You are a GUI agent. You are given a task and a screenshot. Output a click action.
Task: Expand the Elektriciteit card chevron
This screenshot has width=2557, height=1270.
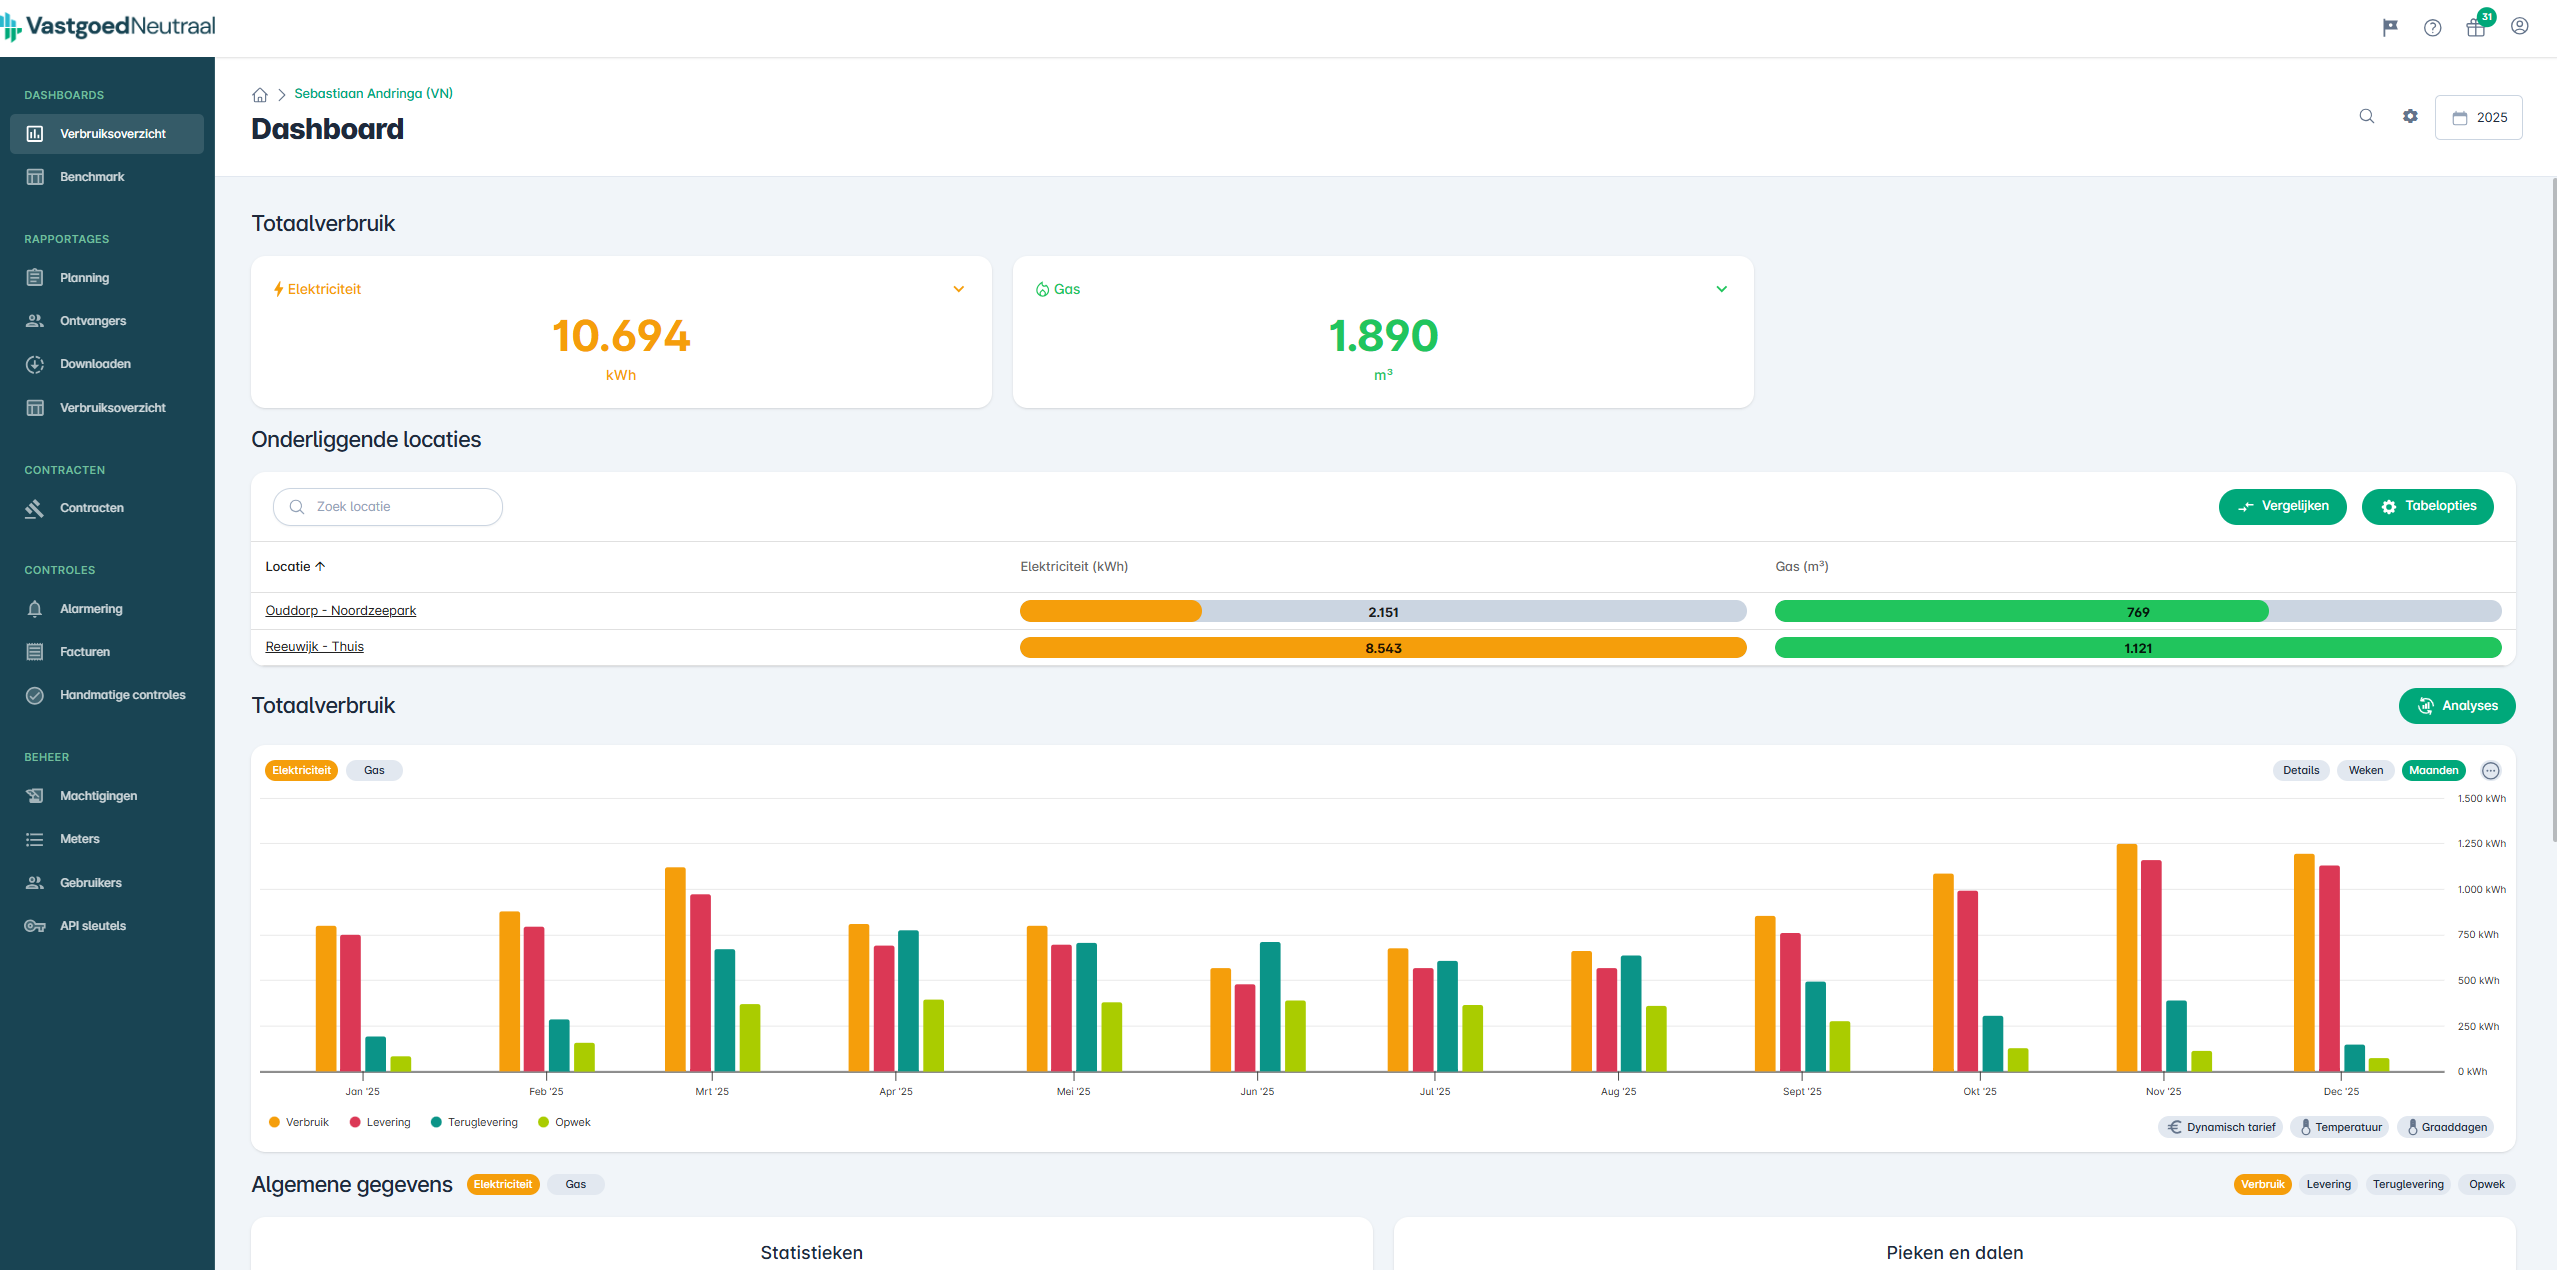click(958, 289)
